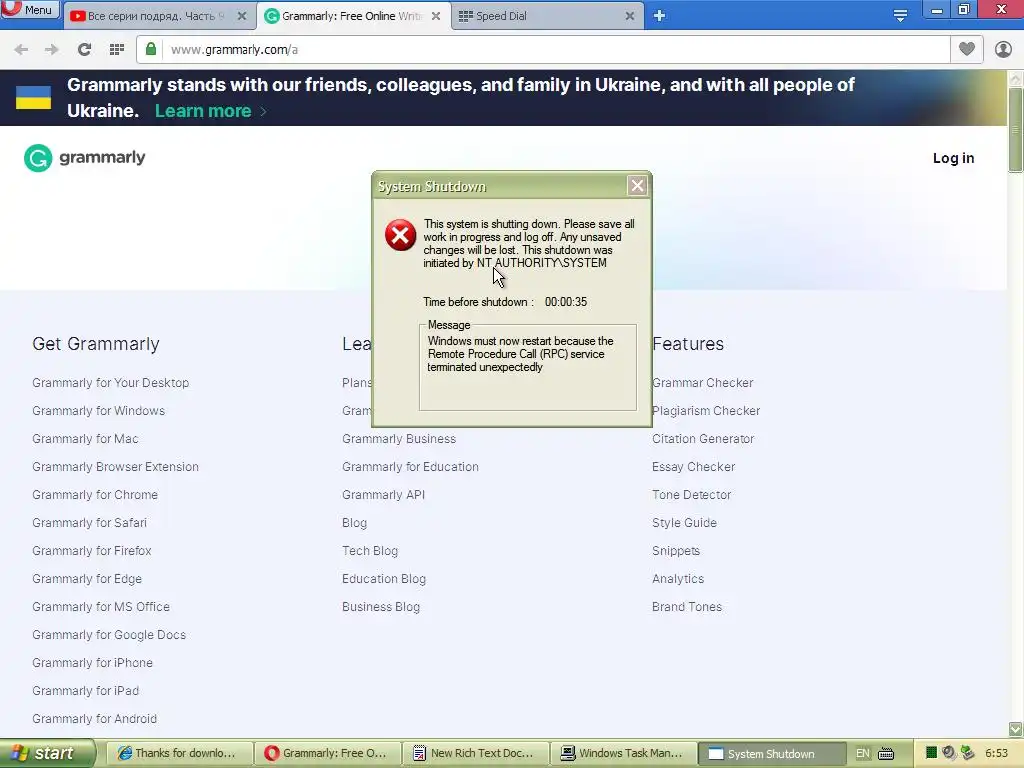Switch to Thanks for download taskbar item
This screenshot has width=1024, height=768.
tap(179, 754)
